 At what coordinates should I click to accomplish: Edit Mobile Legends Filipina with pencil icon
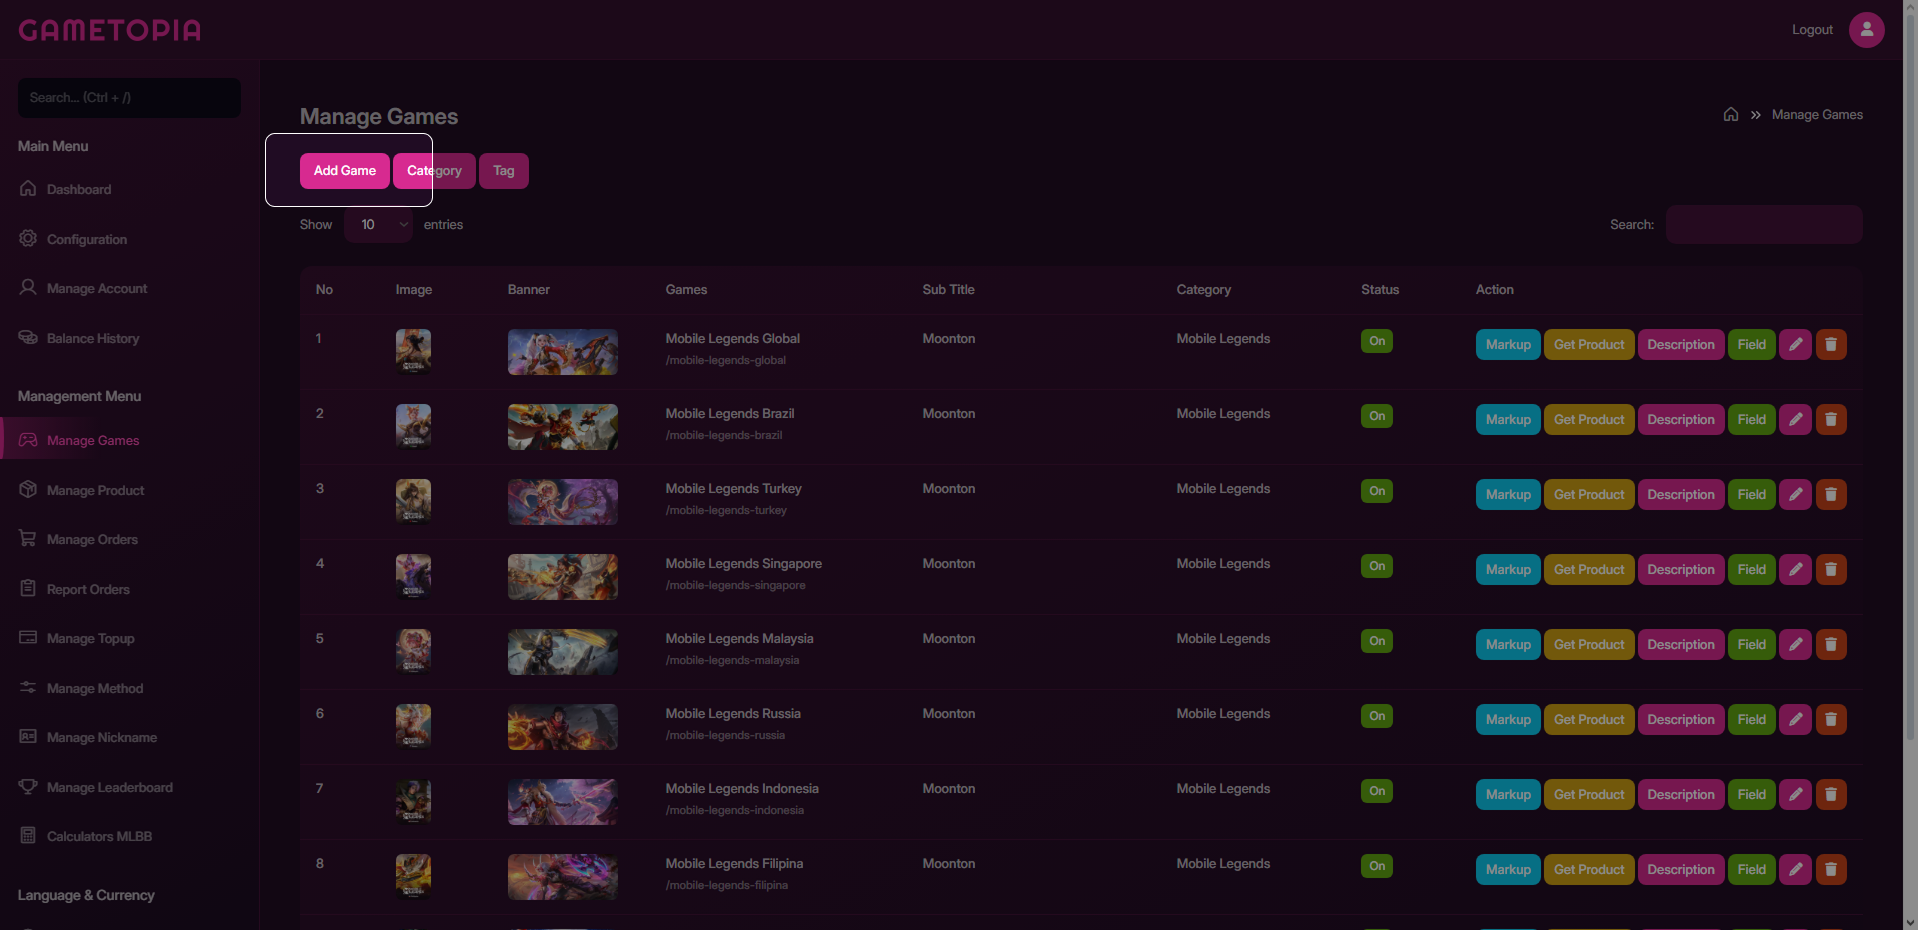(1795, 870)
